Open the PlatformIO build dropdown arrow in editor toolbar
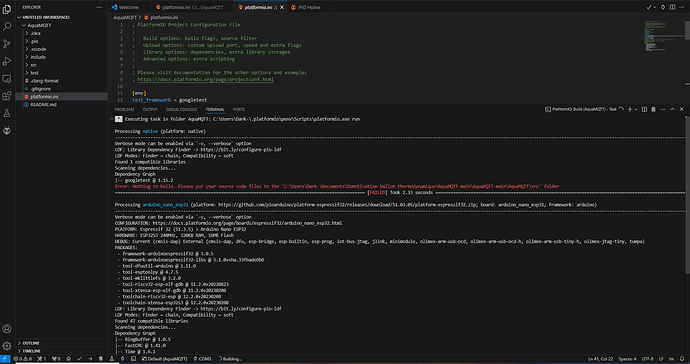This screenshot has height=364, width=690. click(655, 7)
